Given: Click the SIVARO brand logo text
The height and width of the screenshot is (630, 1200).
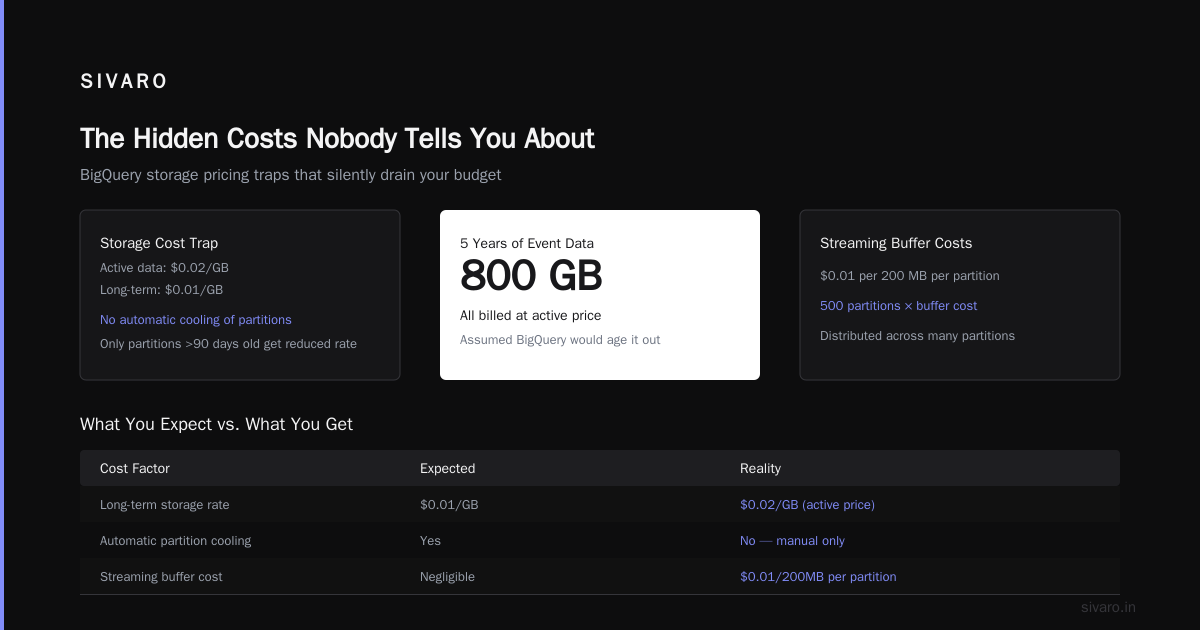Looking at the screenshot, I should point(124,82).
